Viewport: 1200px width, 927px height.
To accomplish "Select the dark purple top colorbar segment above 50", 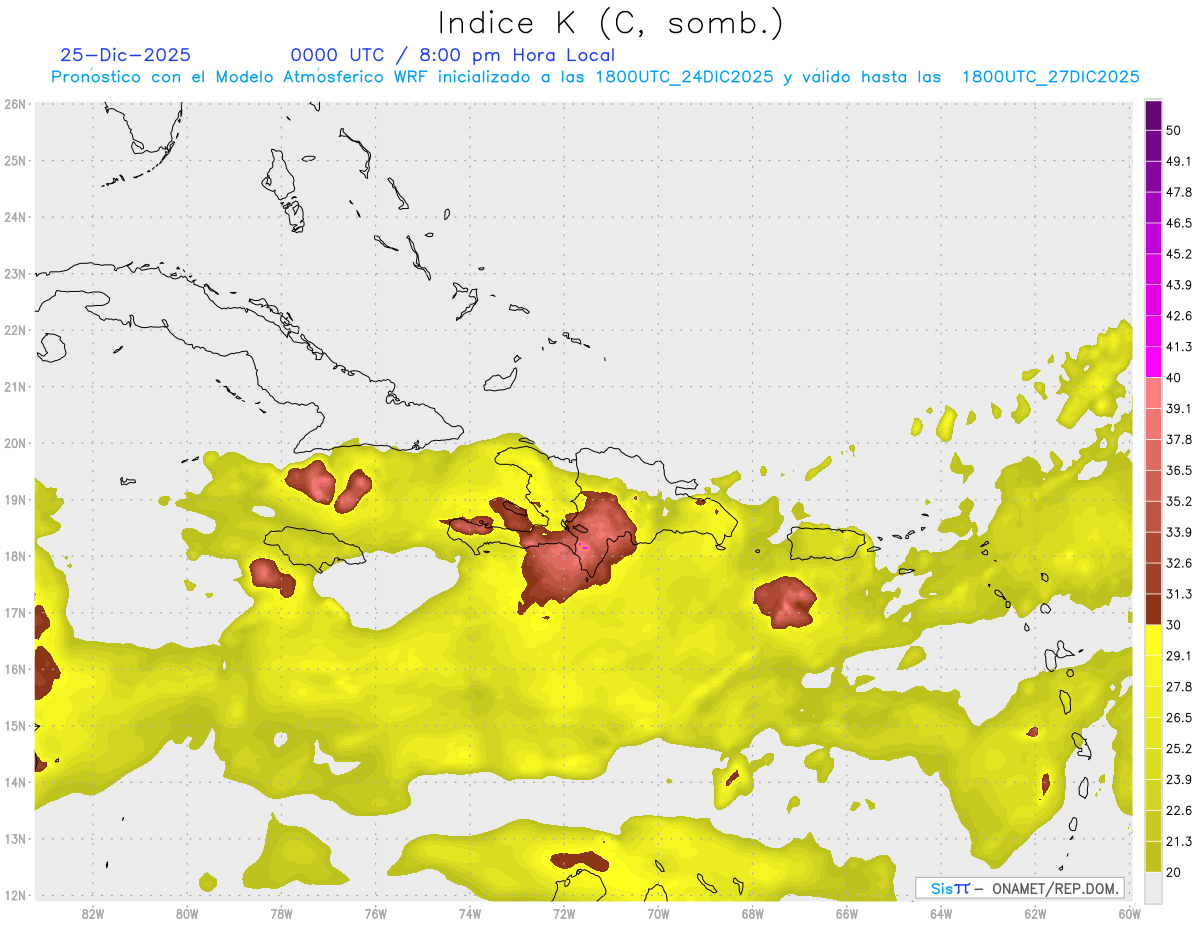I will (x=1153, y=115).
